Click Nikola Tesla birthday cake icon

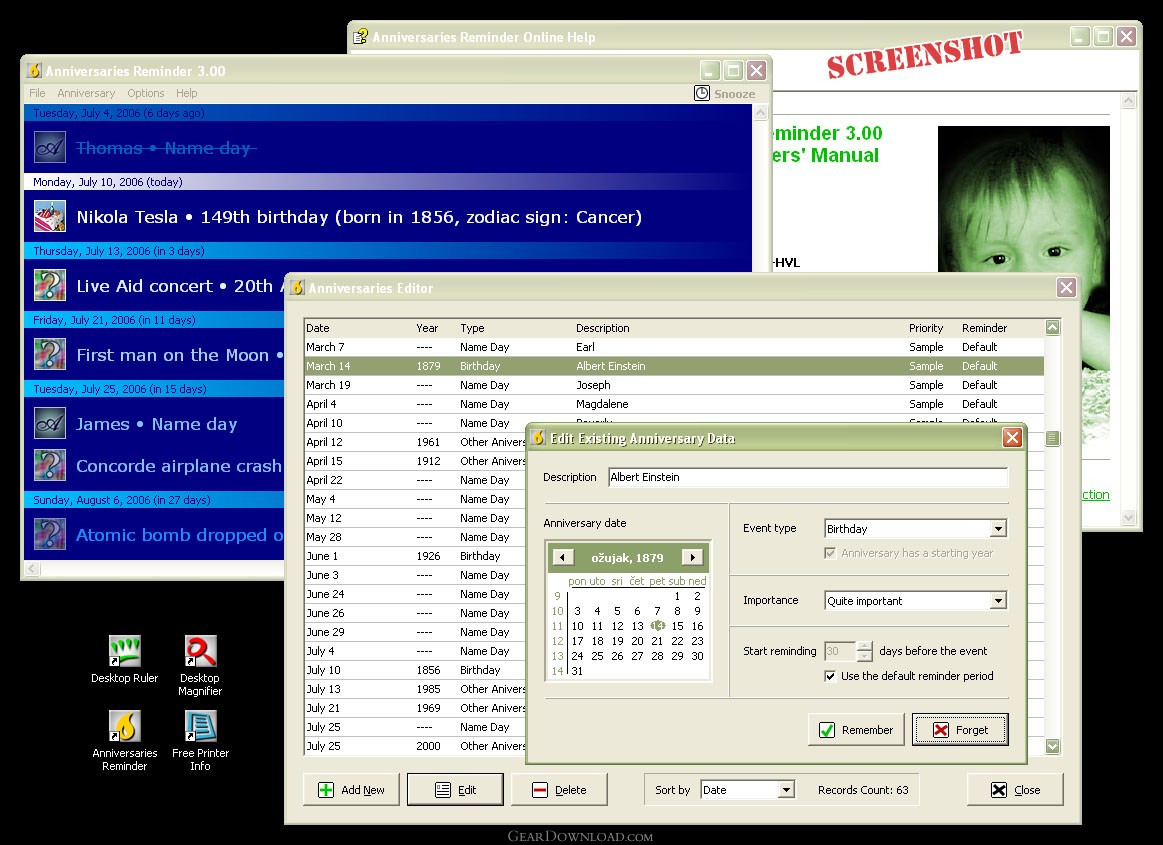pos(50,217)
